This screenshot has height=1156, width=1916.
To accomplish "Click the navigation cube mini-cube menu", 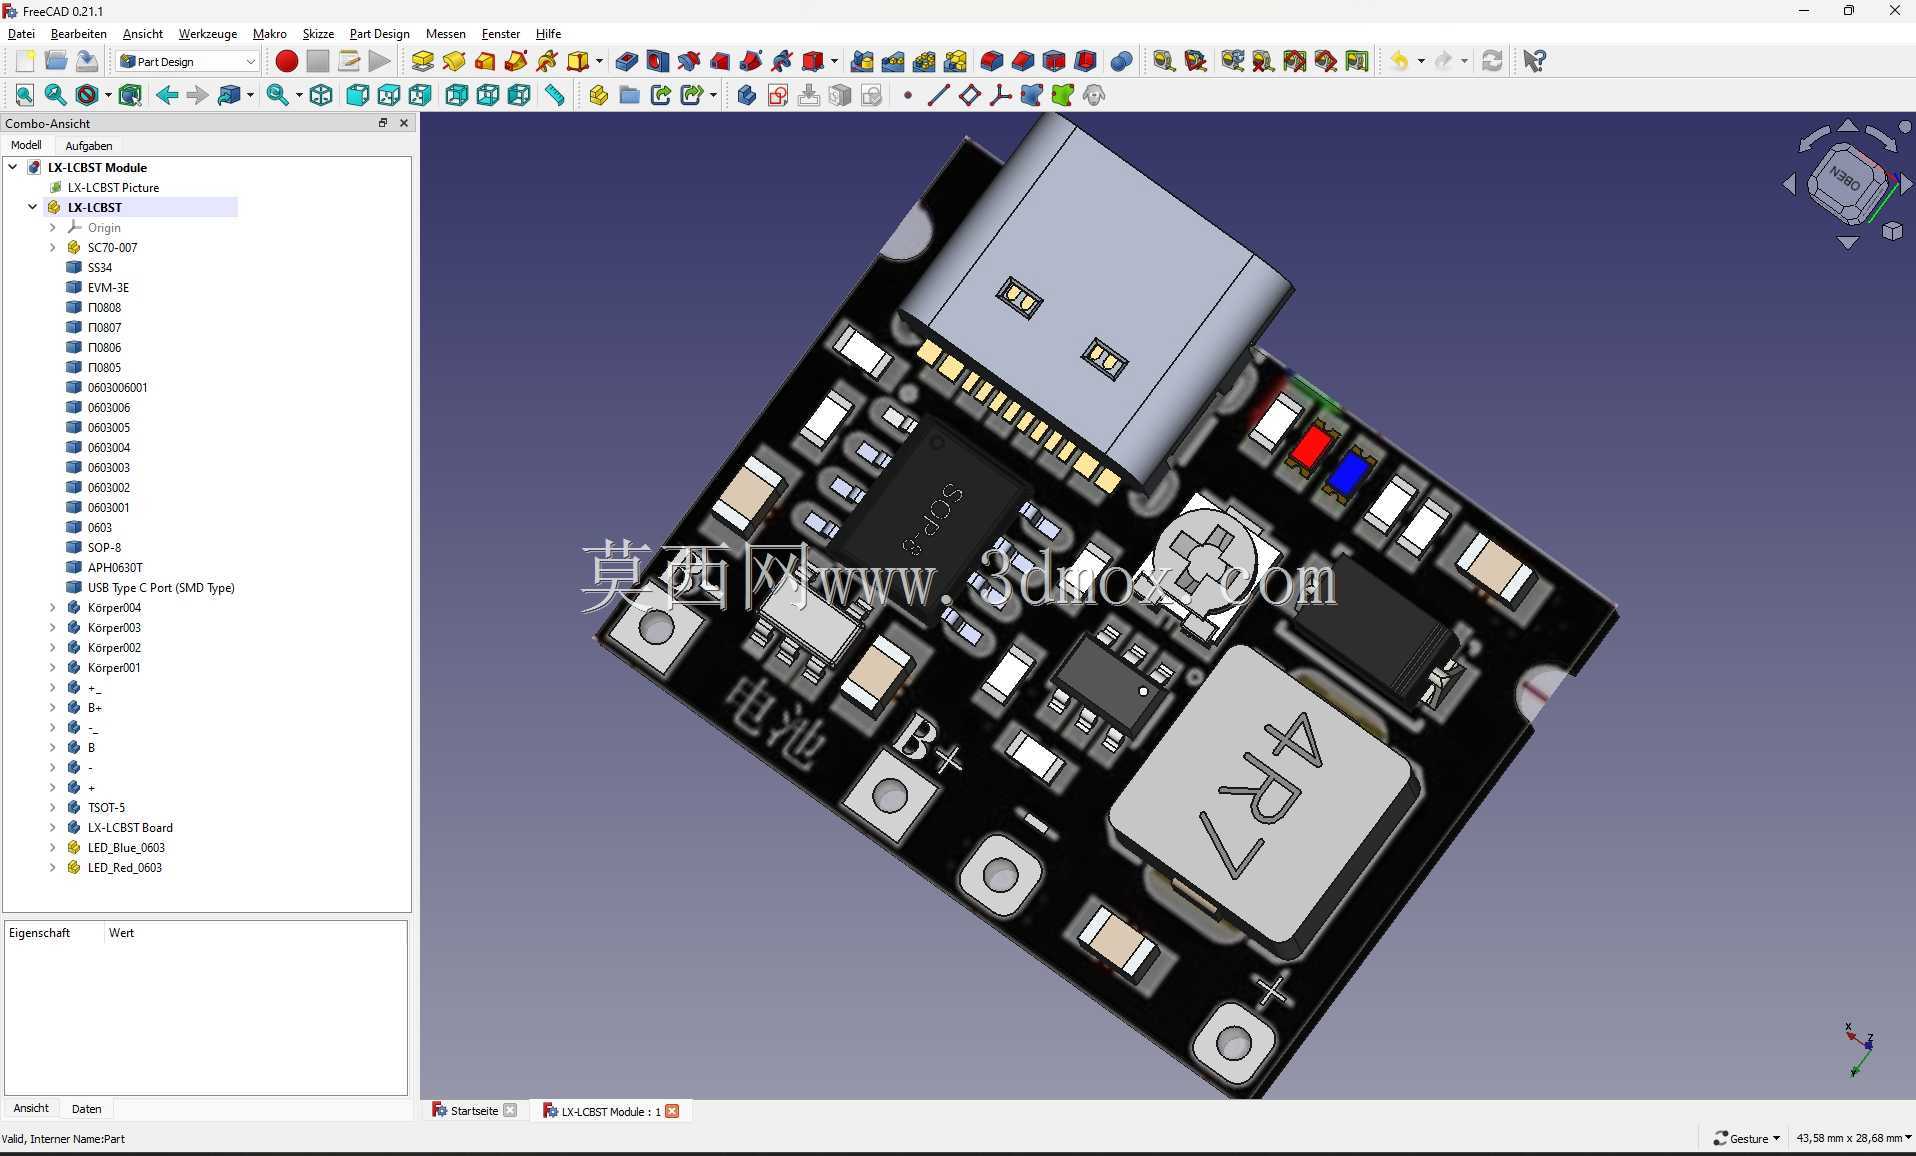I will [1892, 231].
